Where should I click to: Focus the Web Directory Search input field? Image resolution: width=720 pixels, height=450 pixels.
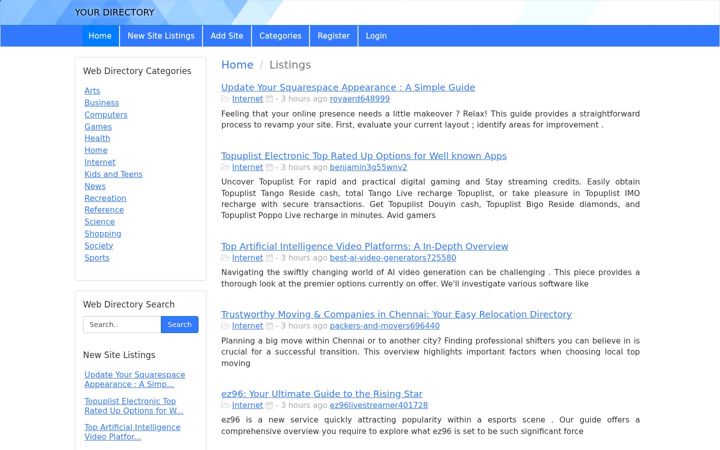click(x=122, y=325)
